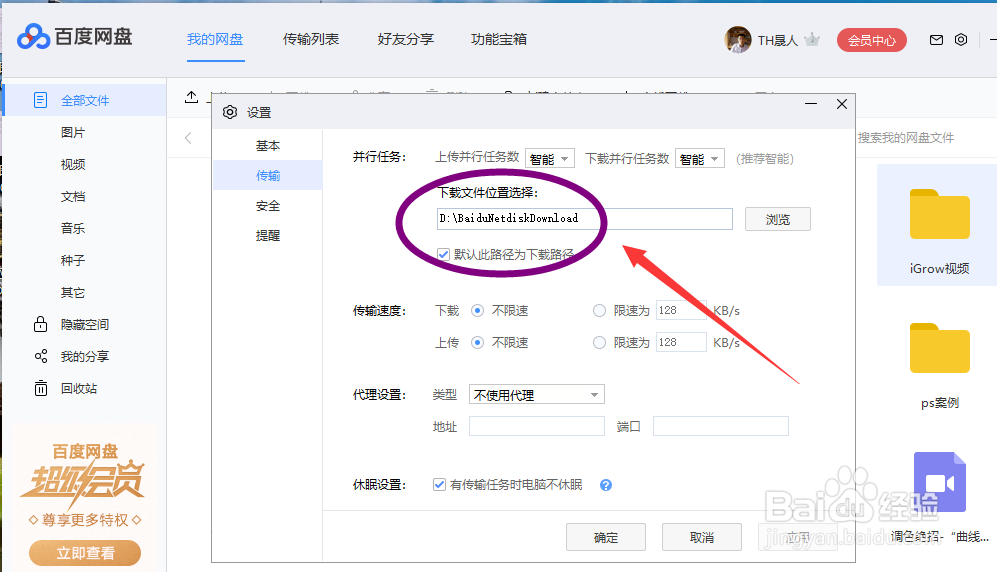Viewport: 997px width, 572px height.
Task: Close the settings dialog
Action: point(842,104)
